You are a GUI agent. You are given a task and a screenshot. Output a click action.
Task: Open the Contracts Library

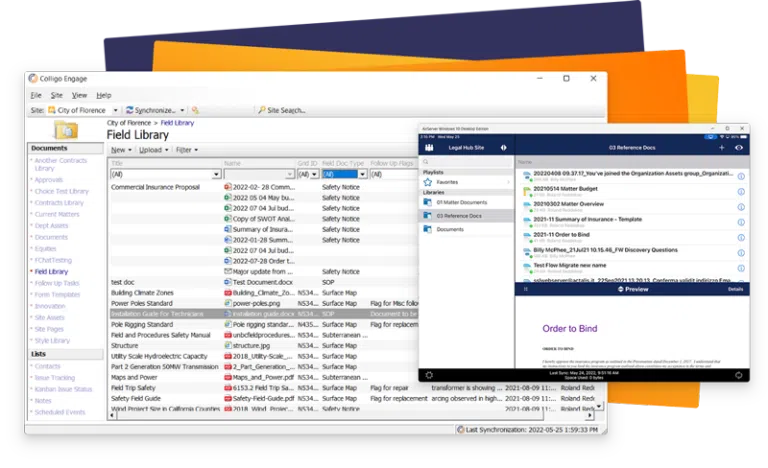(x=59, y=203)
